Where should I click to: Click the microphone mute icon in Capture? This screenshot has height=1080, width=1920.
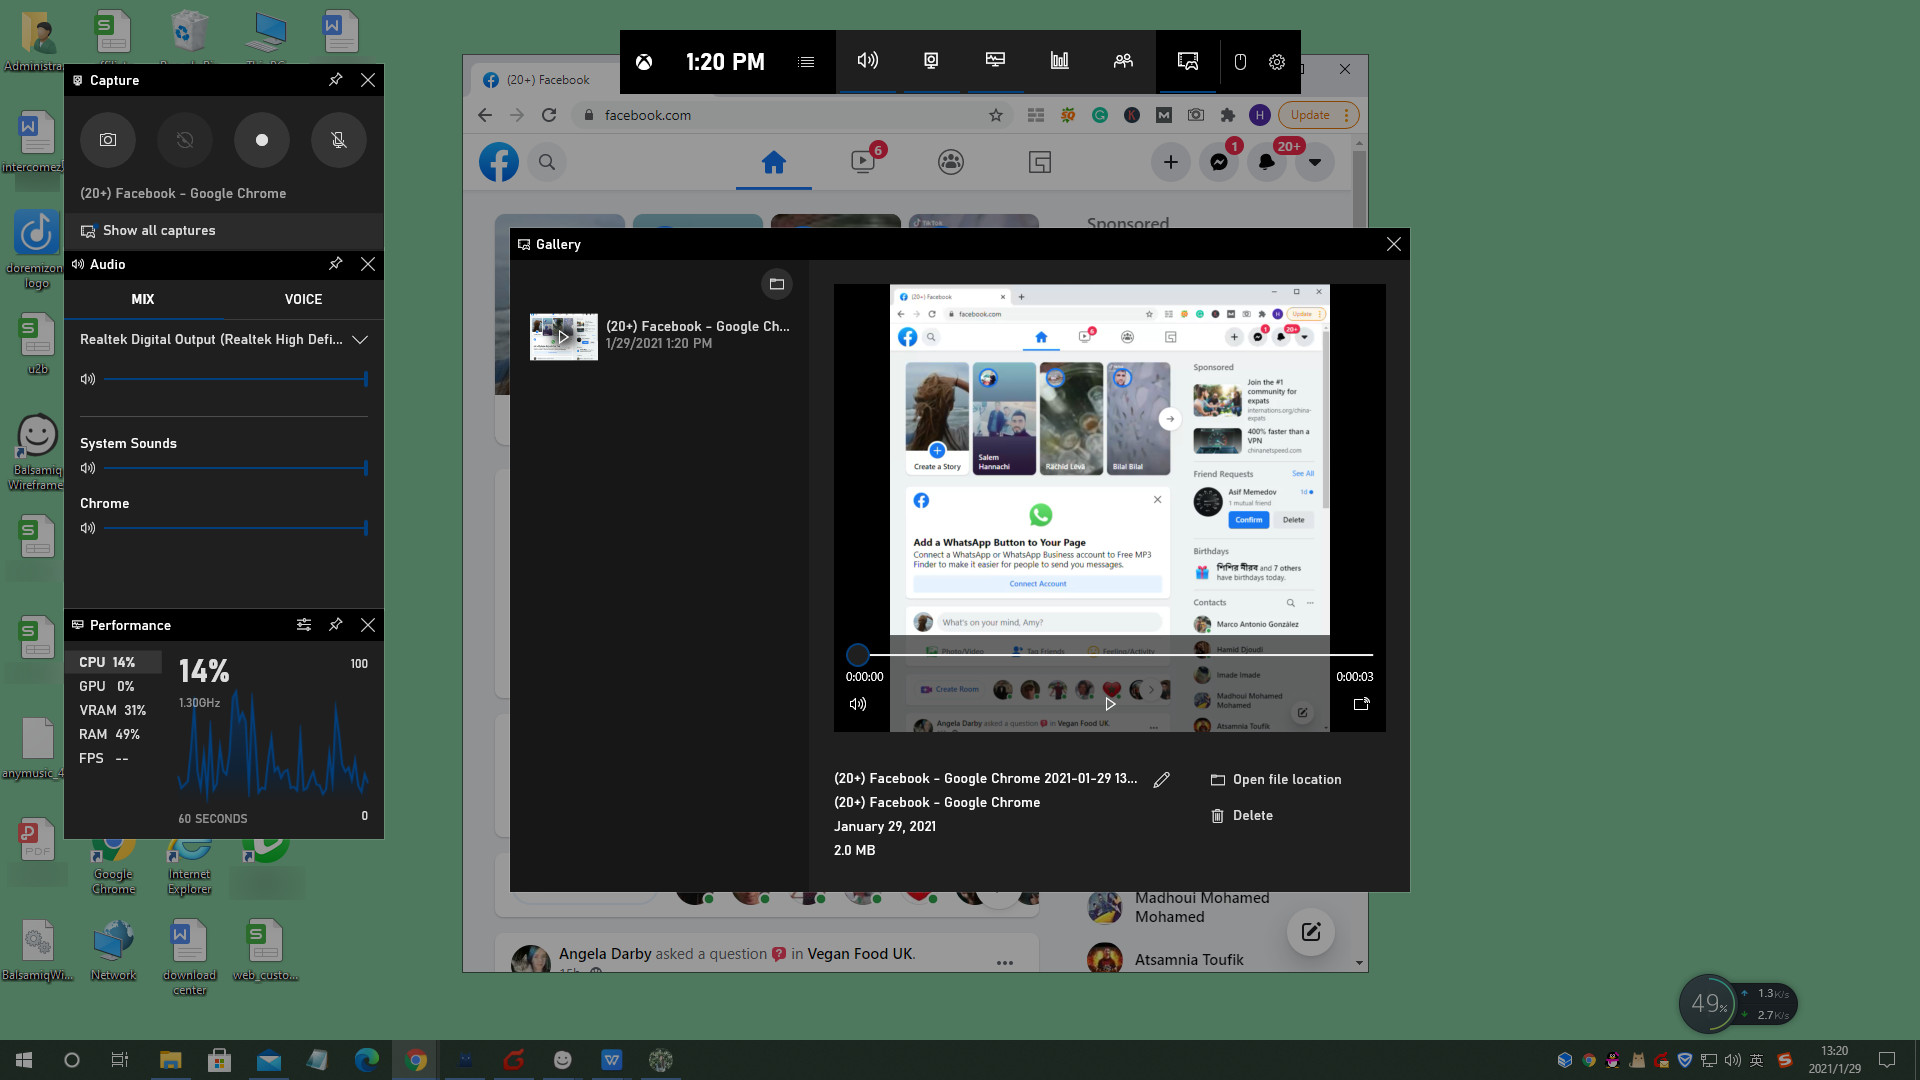338,140
